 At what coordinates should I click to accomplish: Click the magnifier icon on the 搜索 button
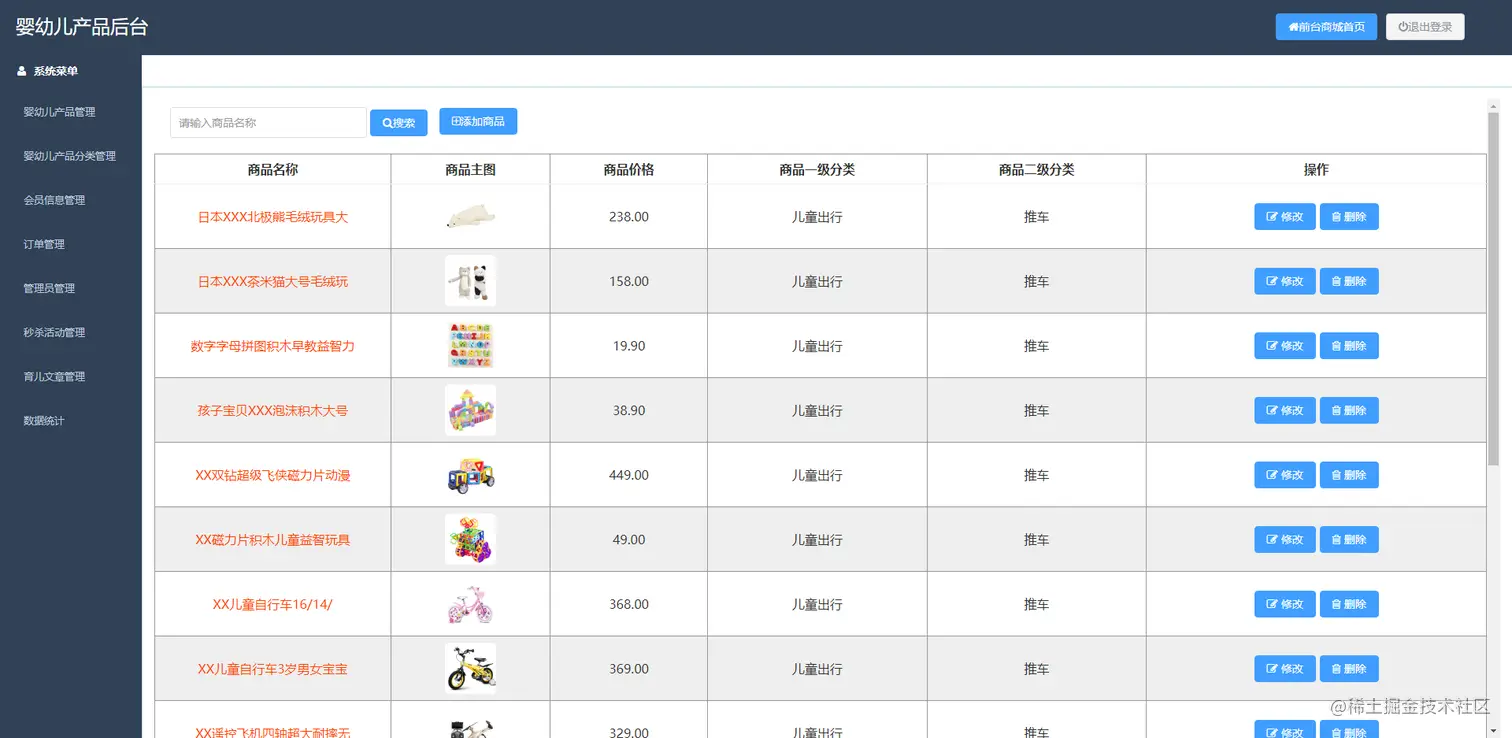pyautogui.click(x=386, y=121)
